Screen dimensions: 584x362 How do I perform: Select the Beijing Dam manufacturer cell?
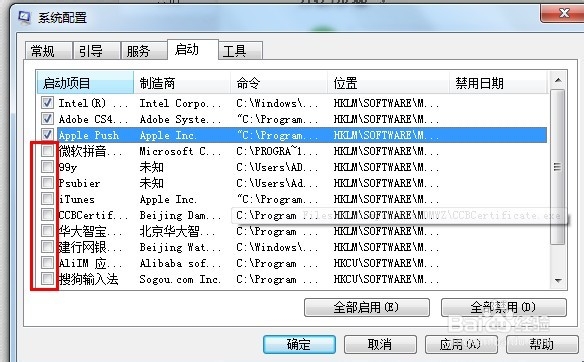(180, 215)
